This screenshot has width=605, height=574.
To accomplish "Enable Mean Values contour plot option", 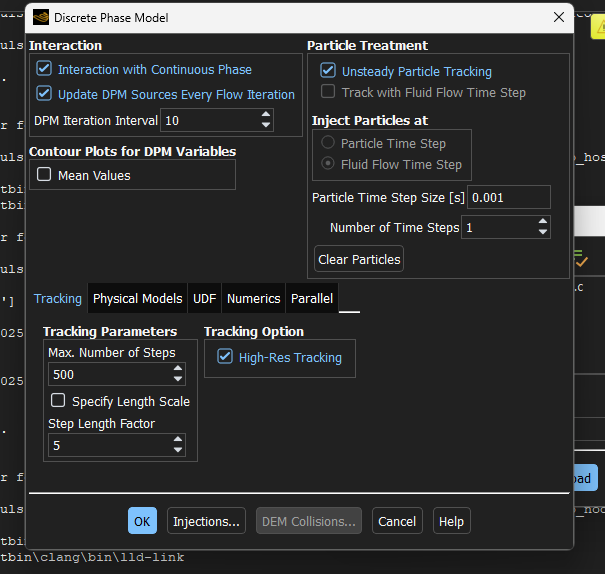I will [44, 175].
